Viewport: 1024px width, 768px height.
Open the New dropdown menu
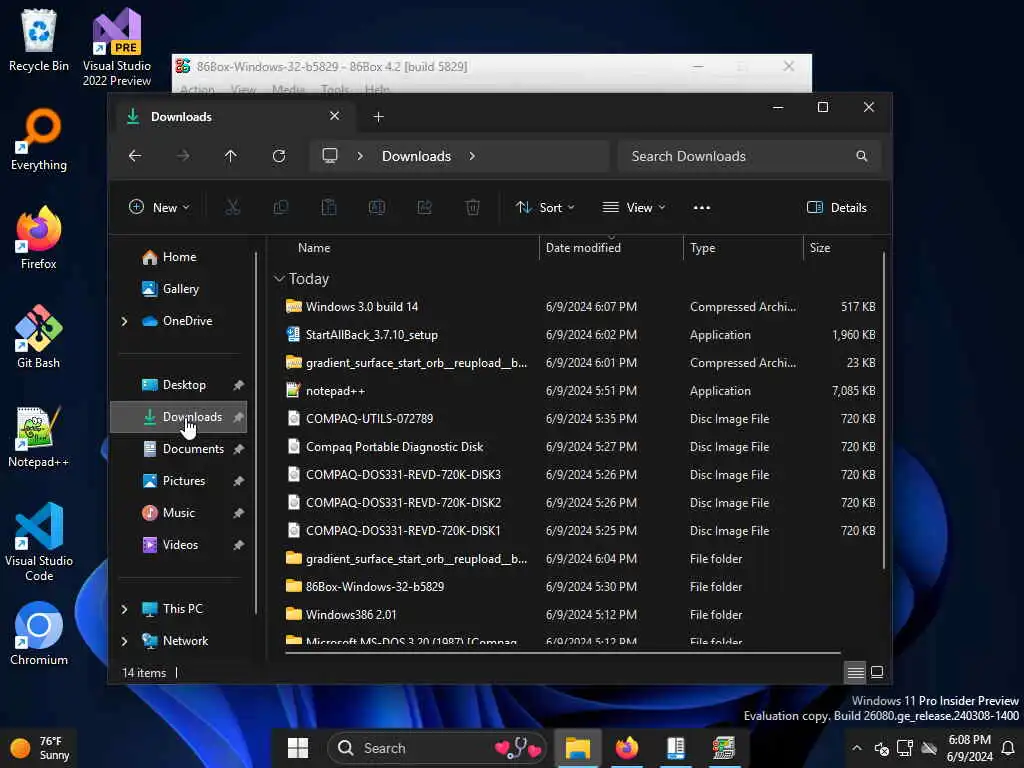tap(159, 208)
